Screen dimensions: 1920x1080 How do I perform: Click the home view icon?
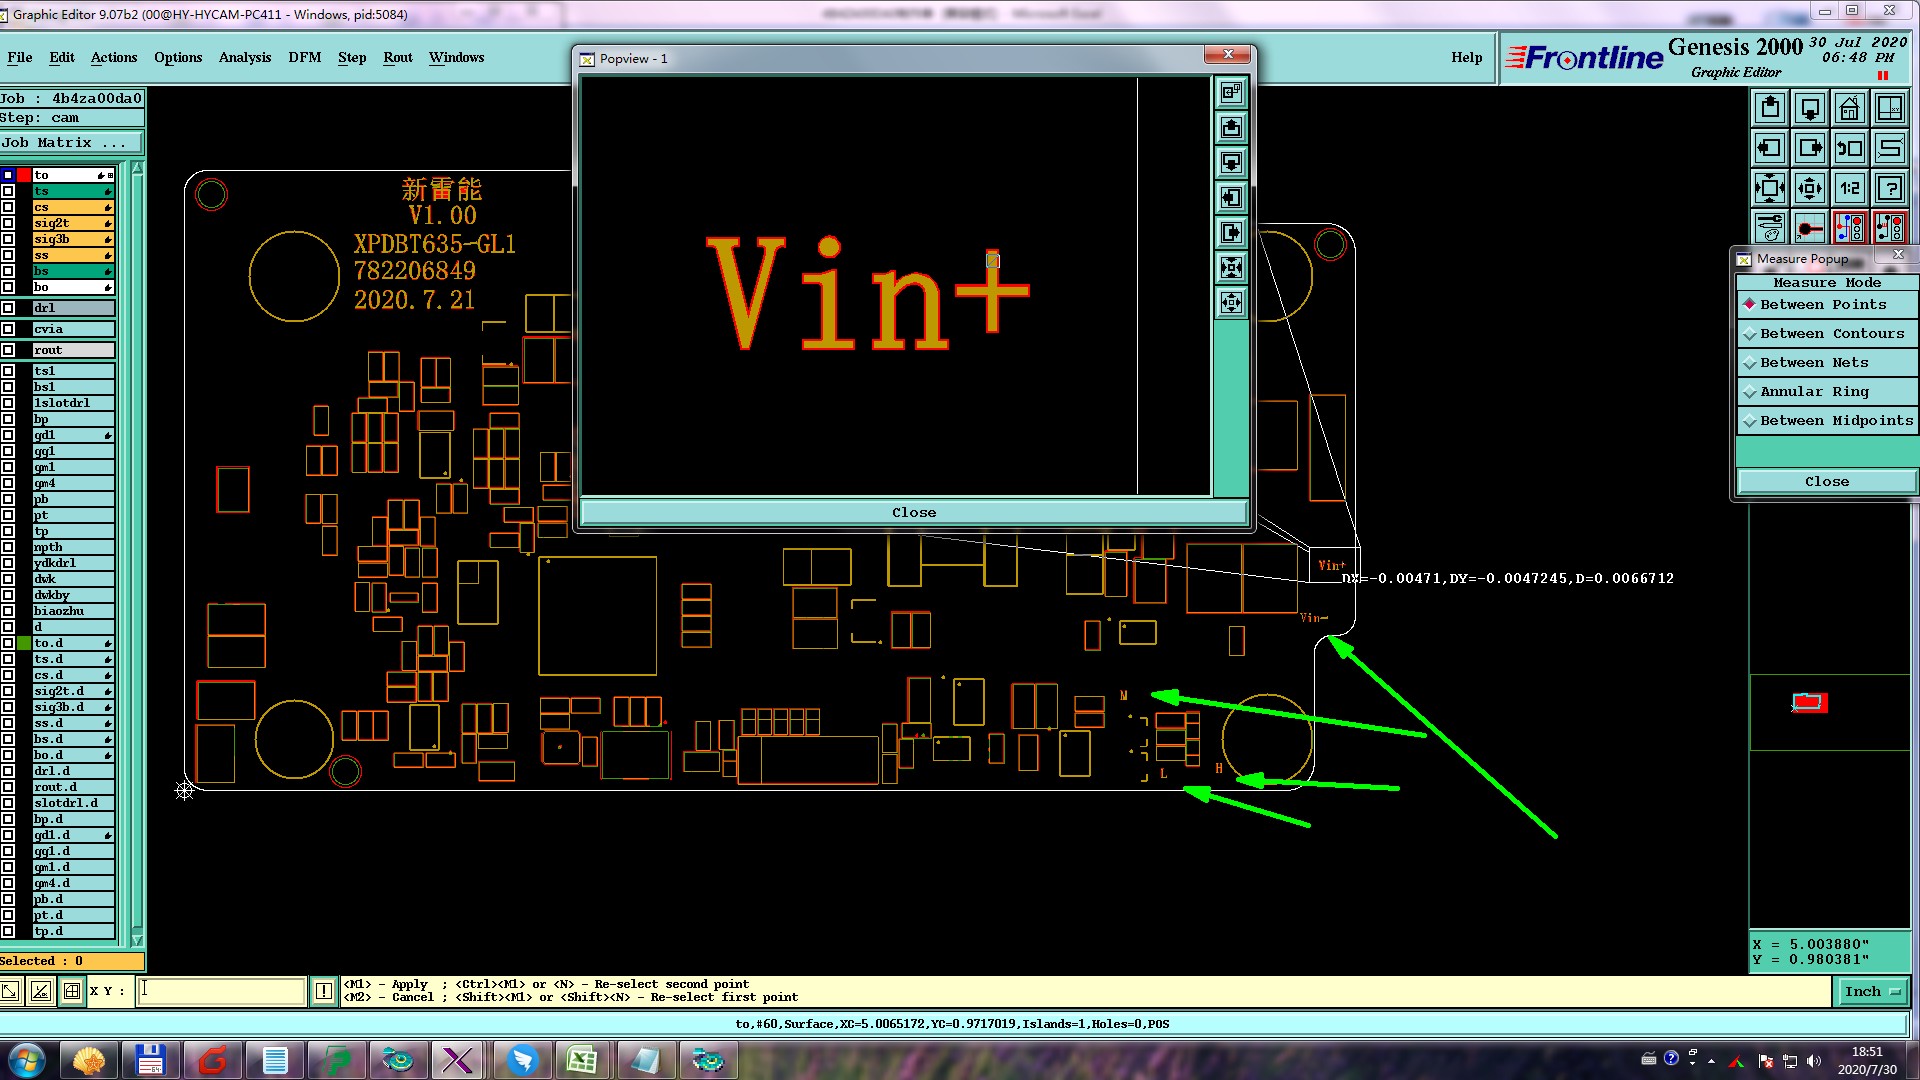1849,108
